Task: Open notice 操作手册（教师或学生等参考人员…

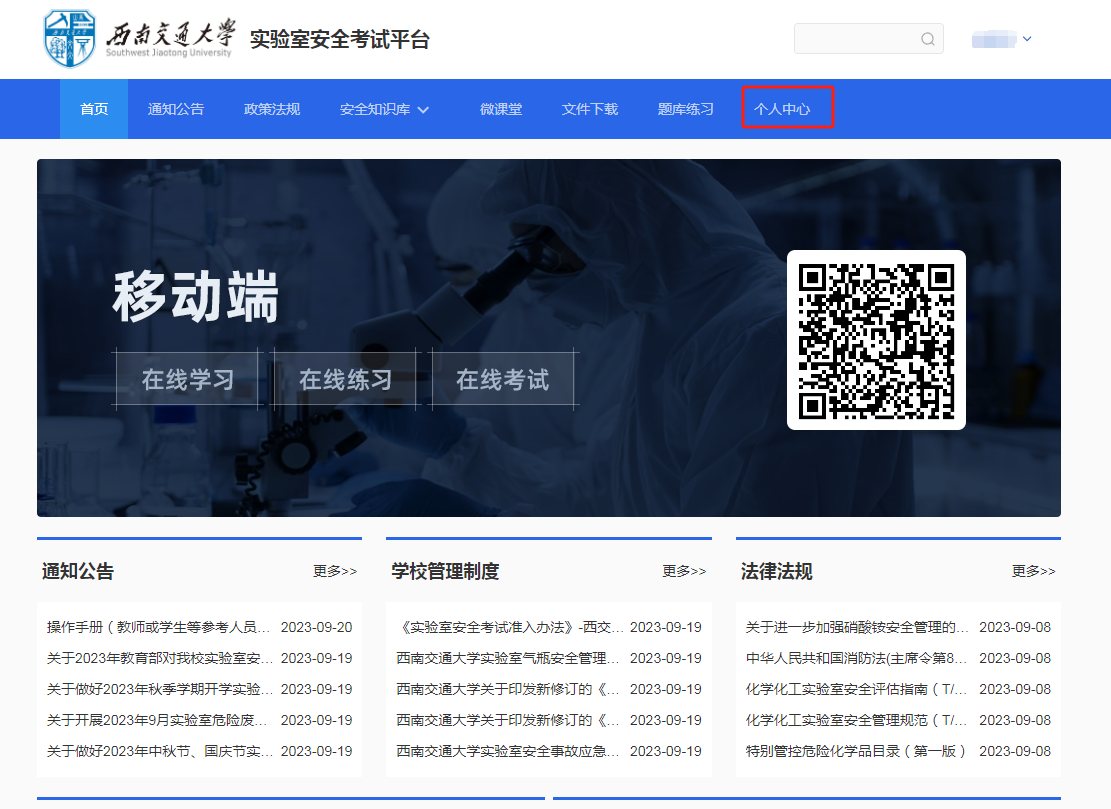Action: click(x=159, y=627)
